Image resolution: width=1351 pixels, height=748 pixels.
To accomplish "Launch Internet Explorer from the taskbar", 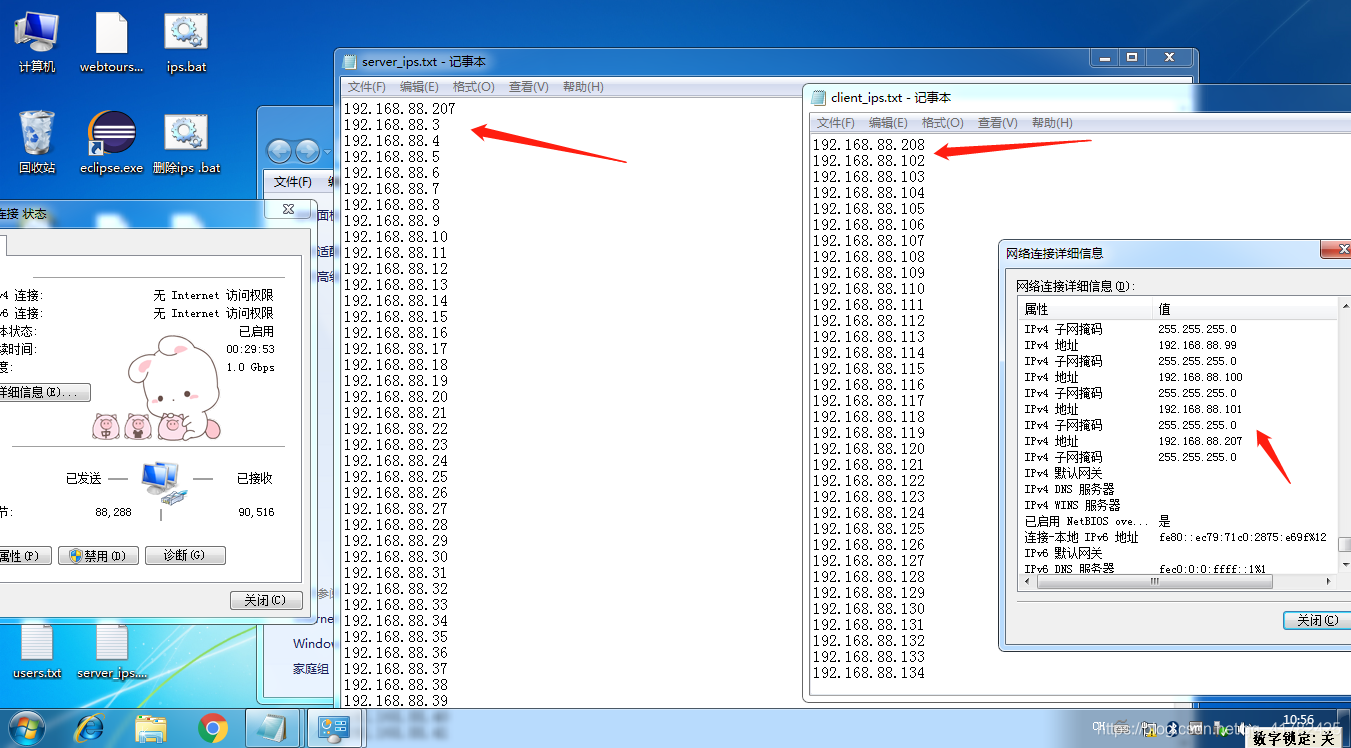I will pyautogui.click(x=90, y=728).
